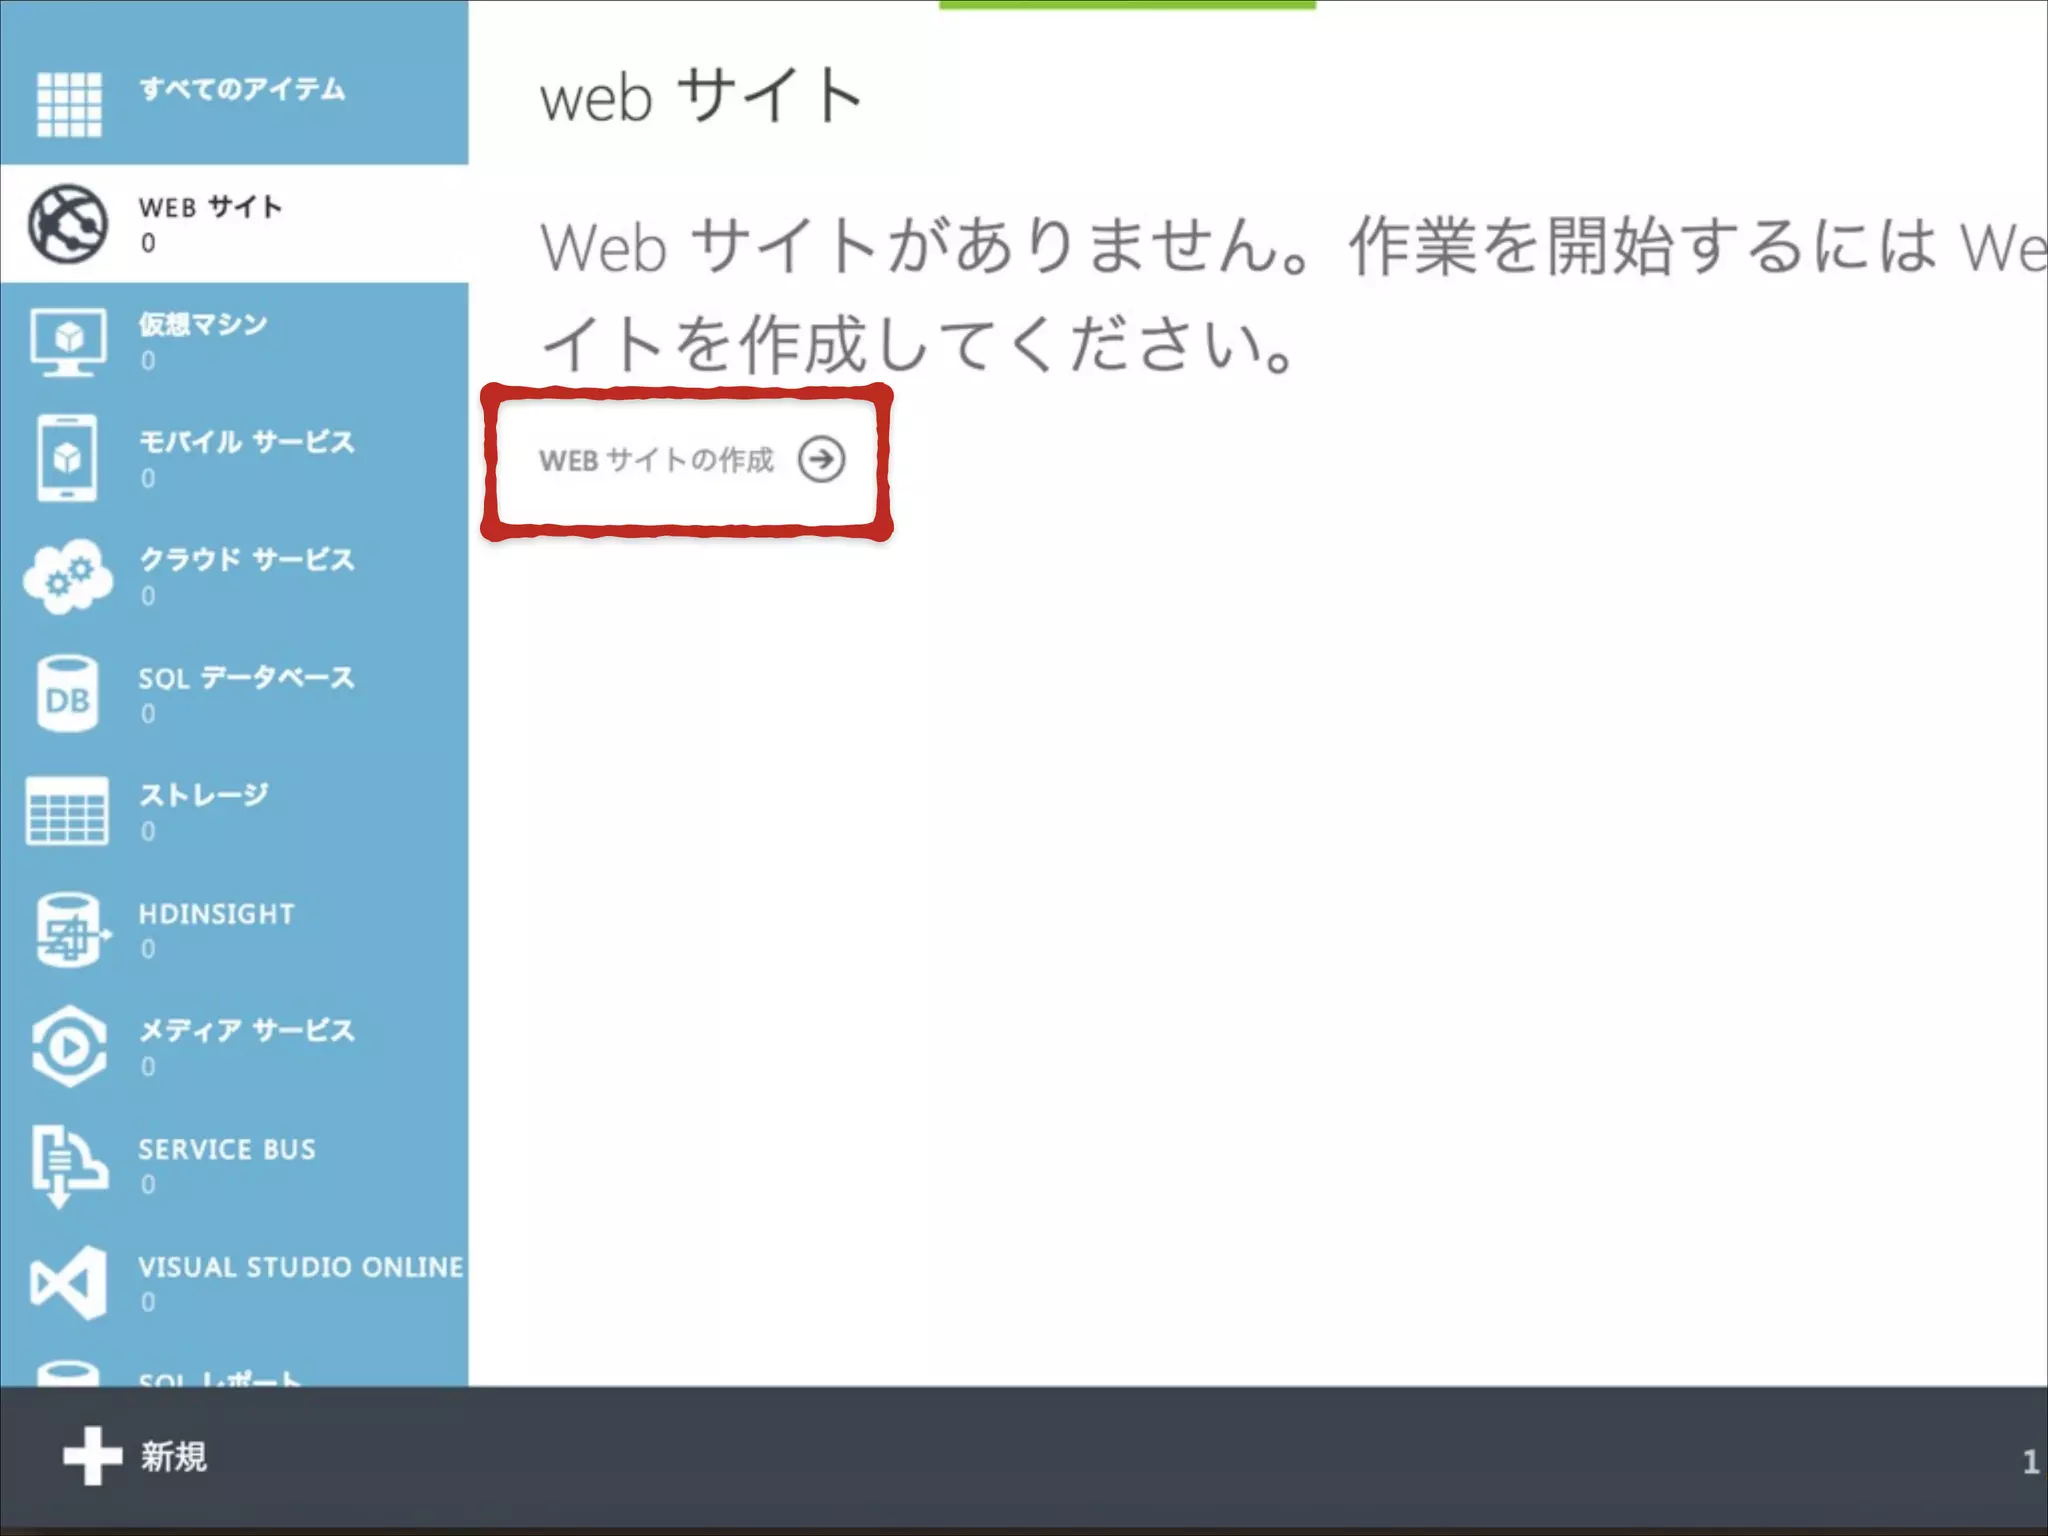Open the SERVICE BUS sidebar entry
This screenshot has height=1536, width=2048.
point(227,1150)
